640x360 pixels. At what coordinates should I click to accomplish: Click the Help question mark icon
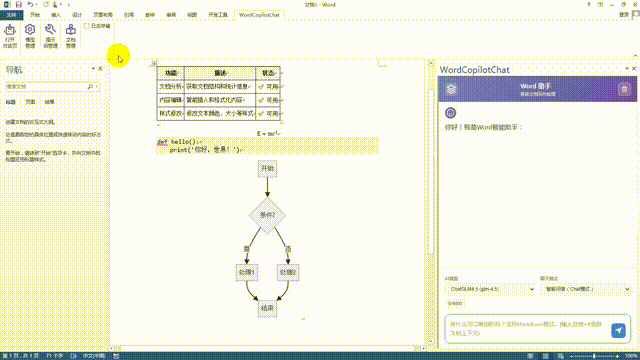click(588, 4)
